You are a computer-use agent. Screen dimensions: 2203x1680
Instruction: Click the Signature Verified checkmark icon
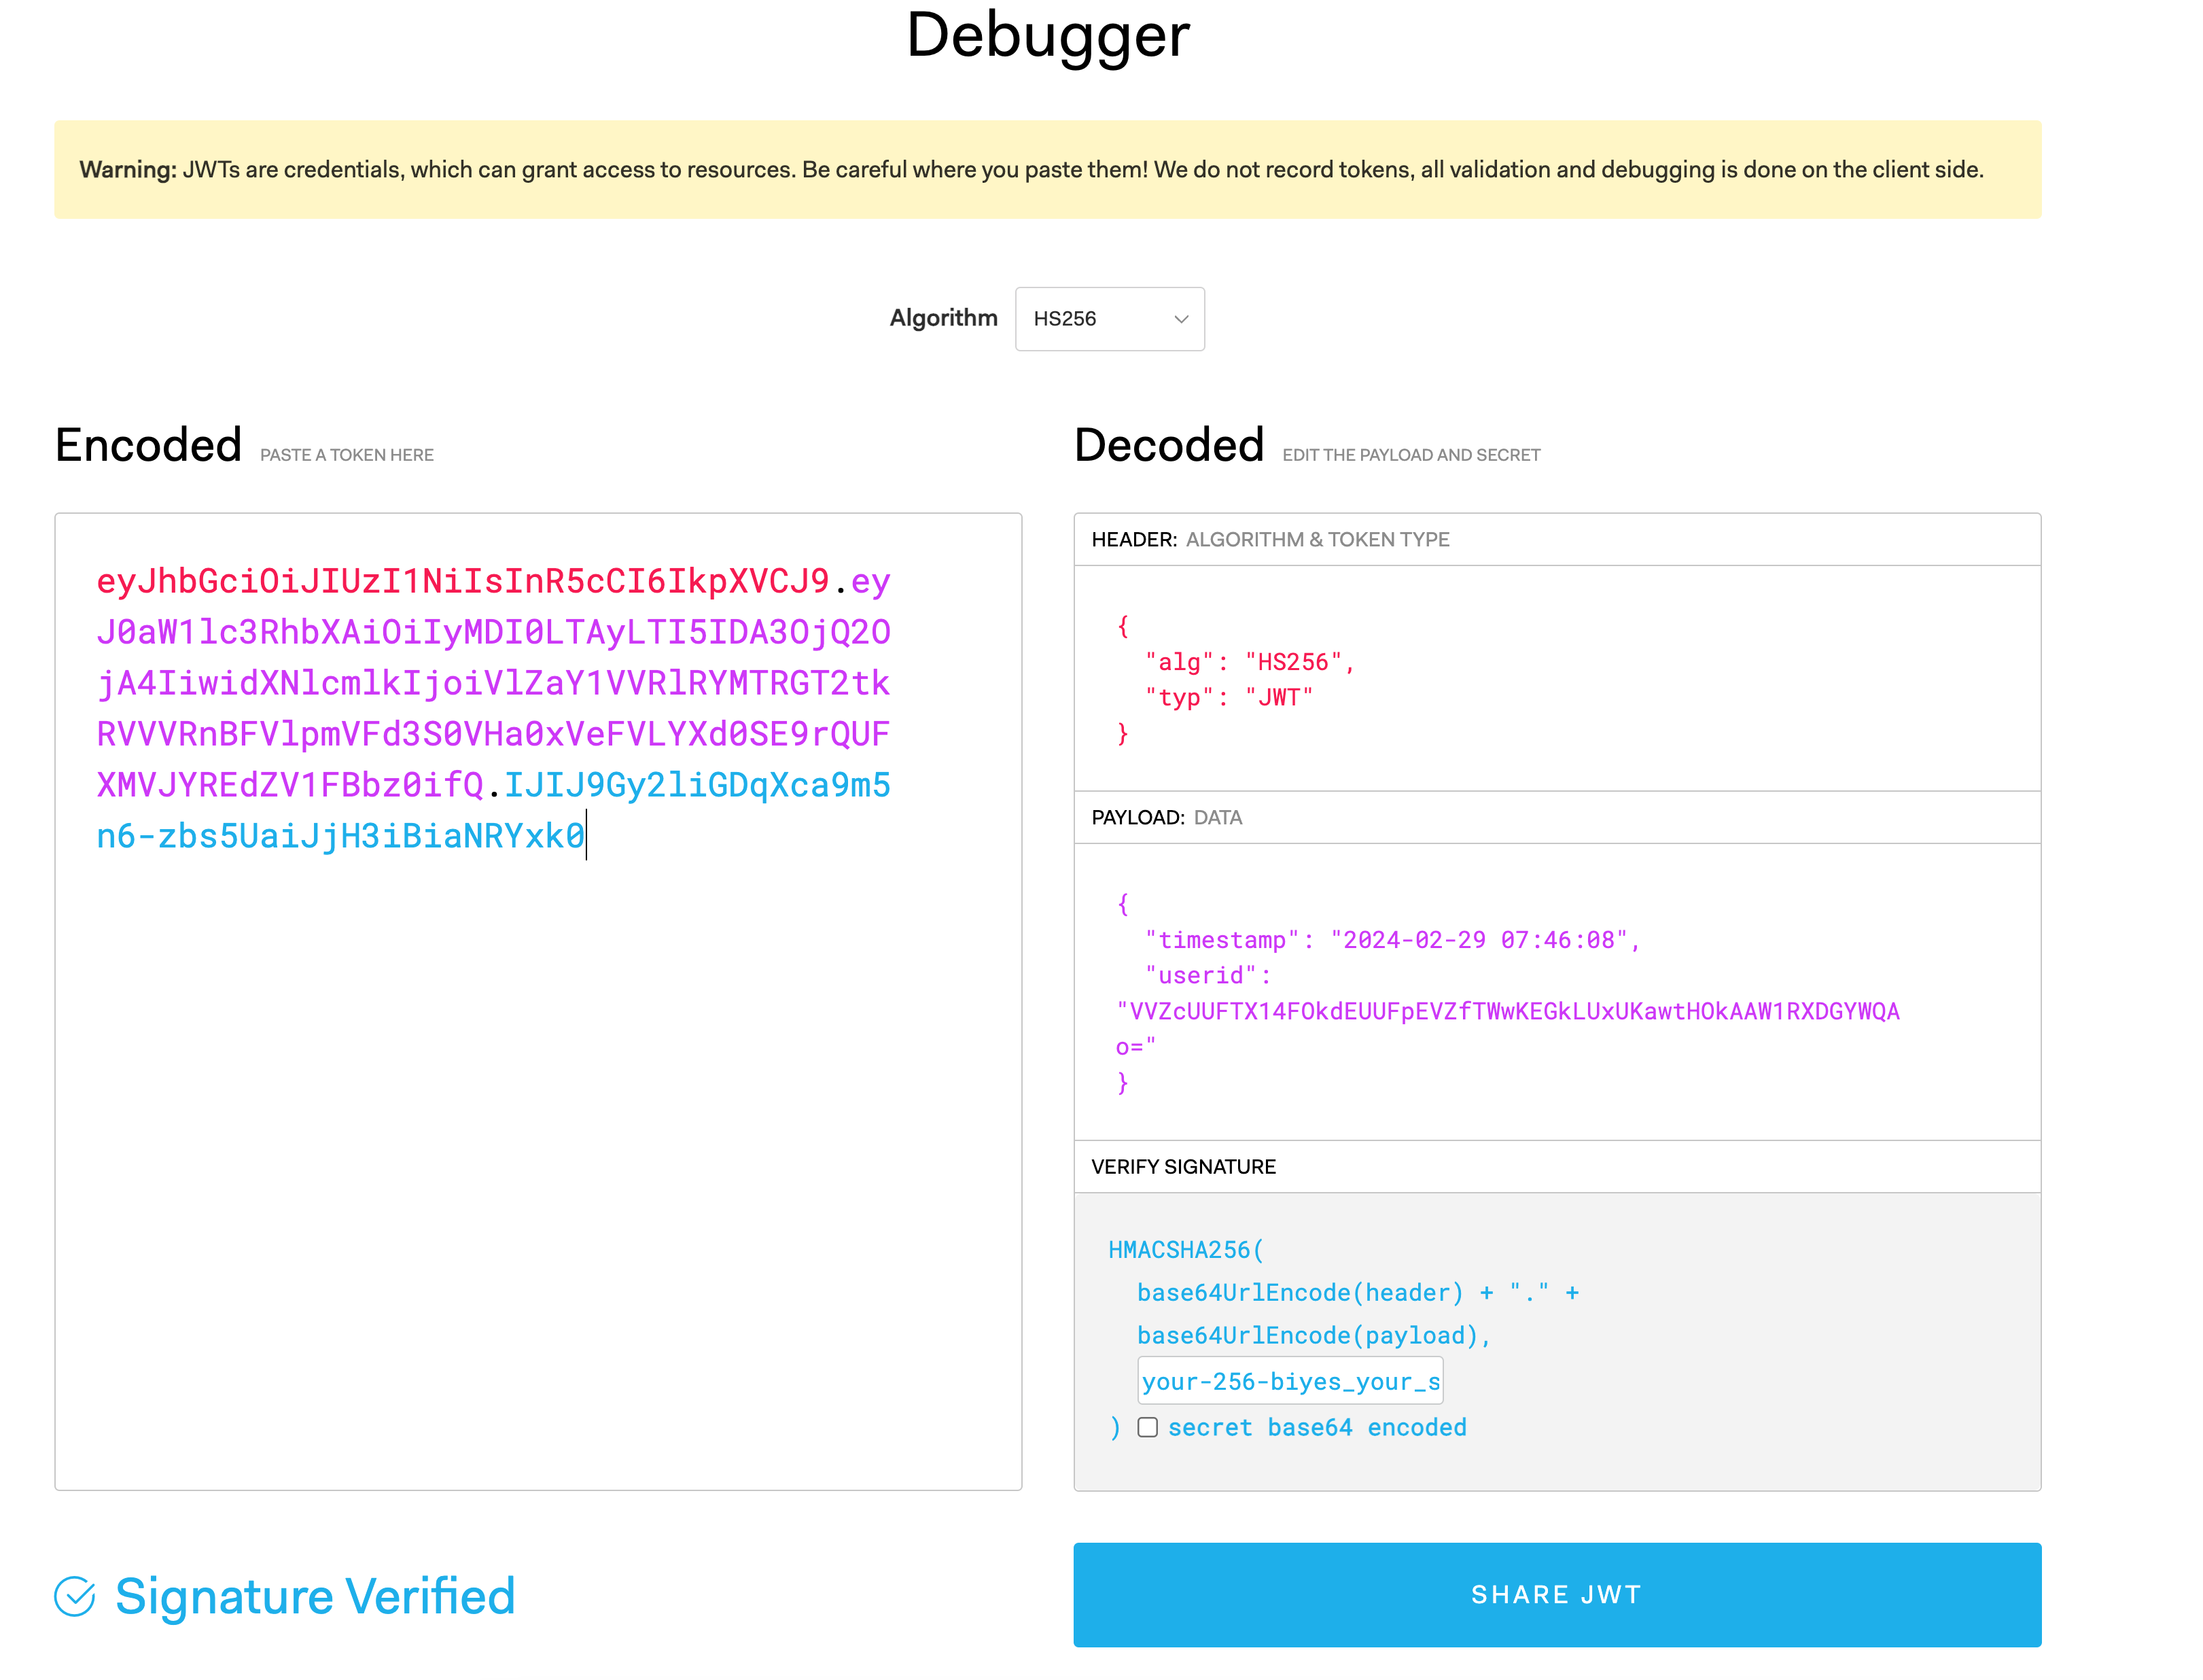click(x=75, y=1596)
